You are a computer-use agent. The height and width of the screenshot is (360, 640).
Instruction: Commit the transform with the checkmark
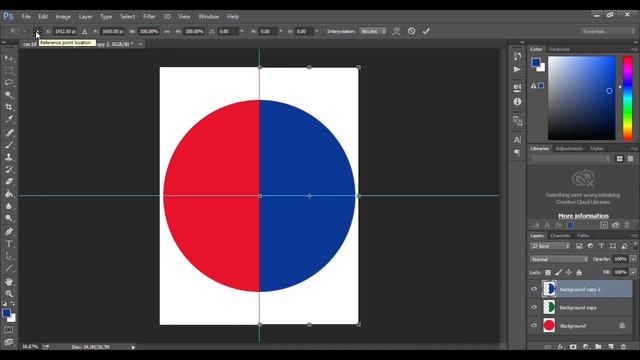pos(426,31)
